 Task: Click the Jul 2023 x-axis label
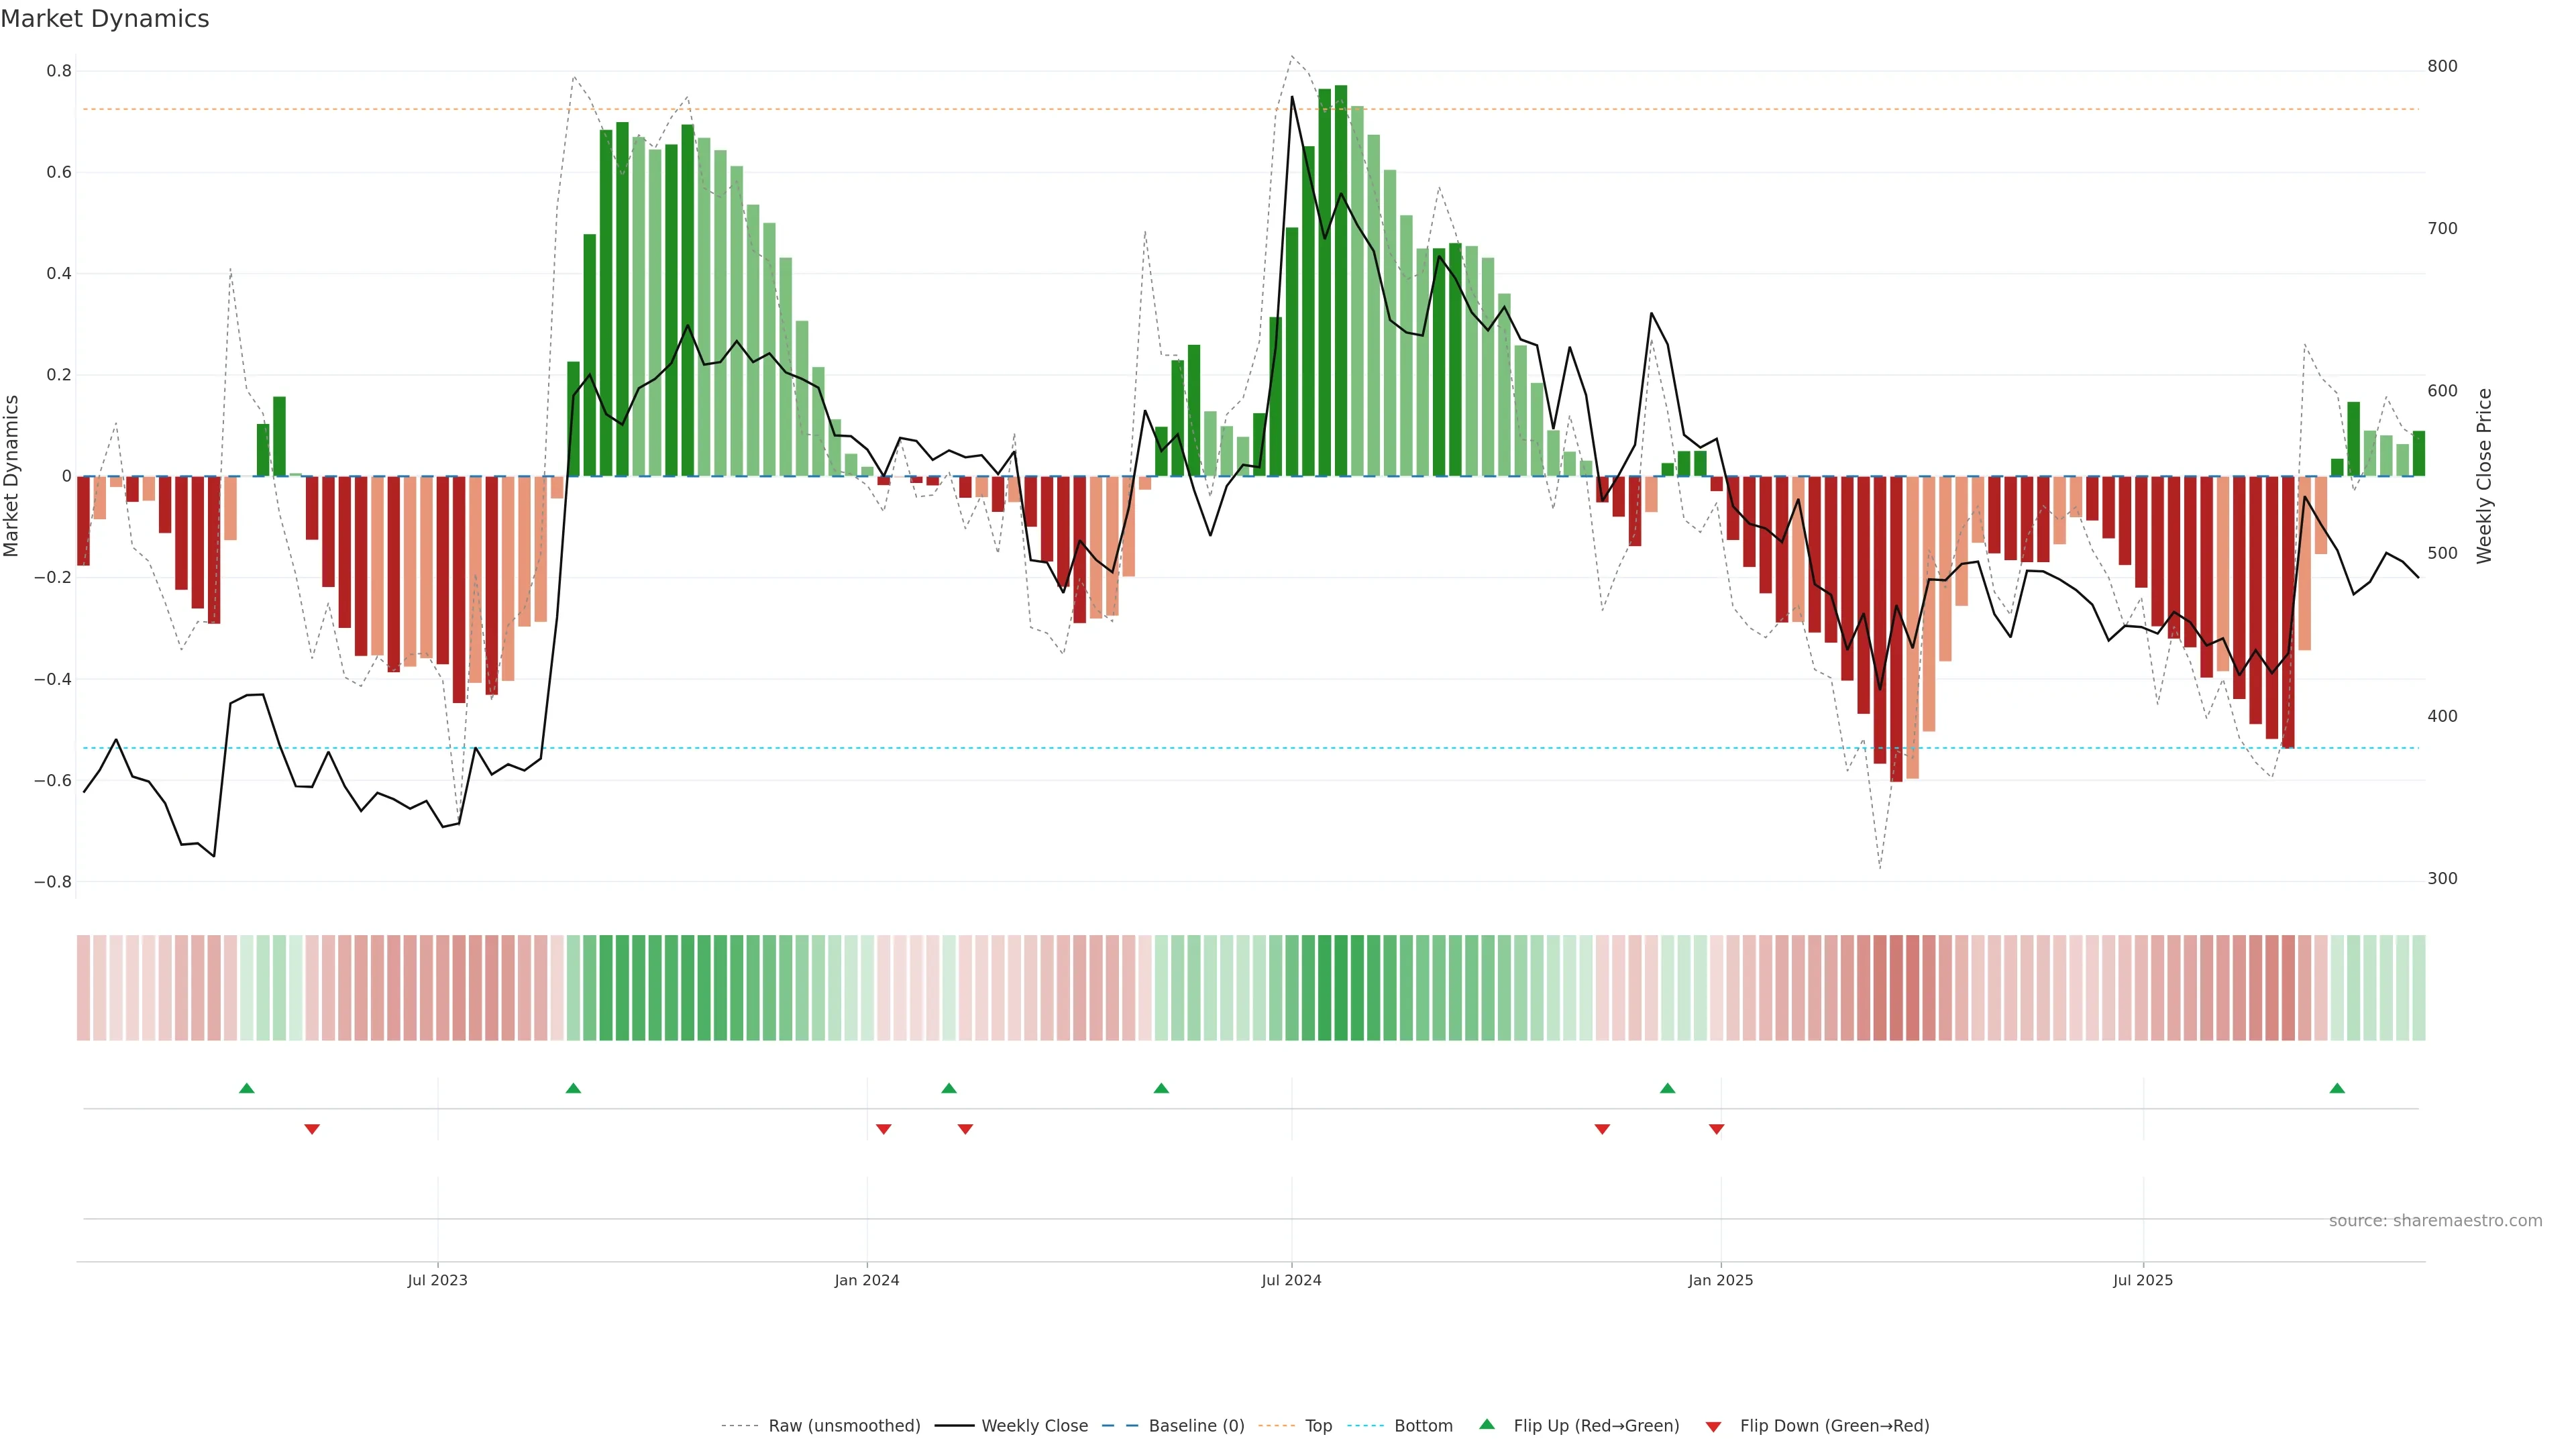point(437,1280)
